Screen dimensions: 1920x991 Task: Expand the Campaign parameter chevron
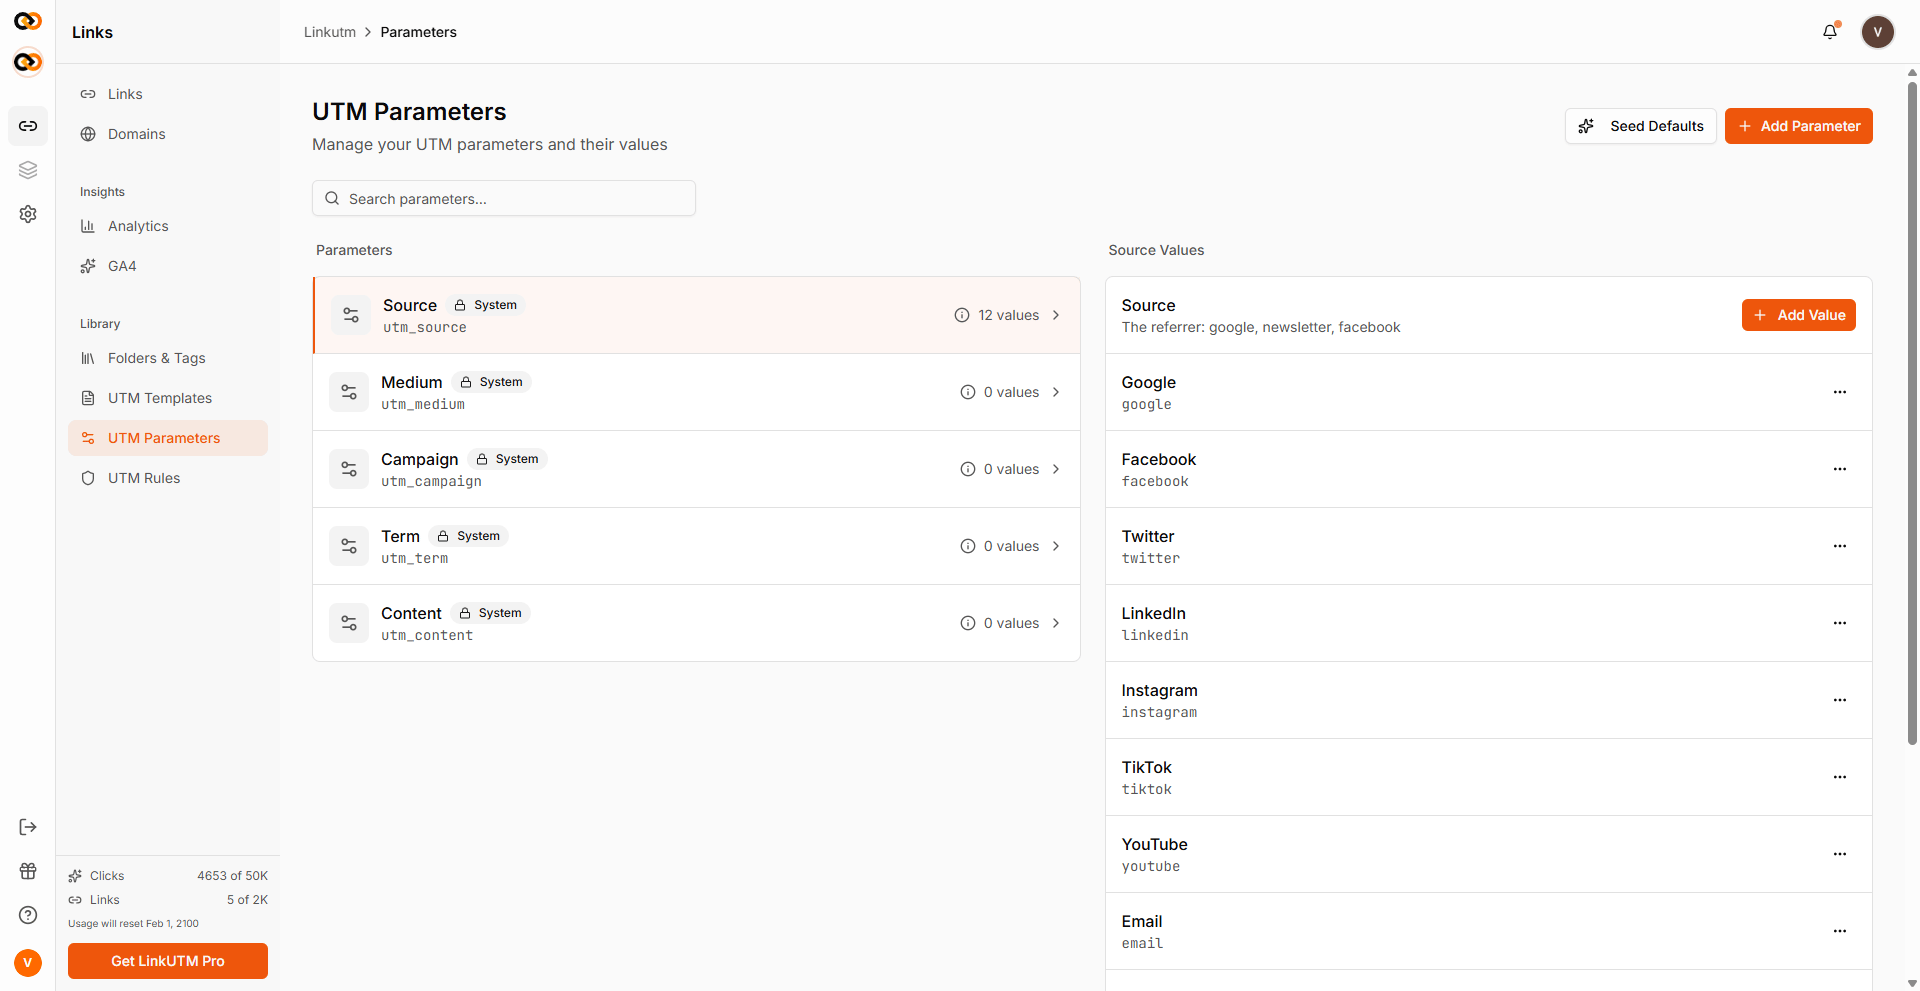(1056, 469)
